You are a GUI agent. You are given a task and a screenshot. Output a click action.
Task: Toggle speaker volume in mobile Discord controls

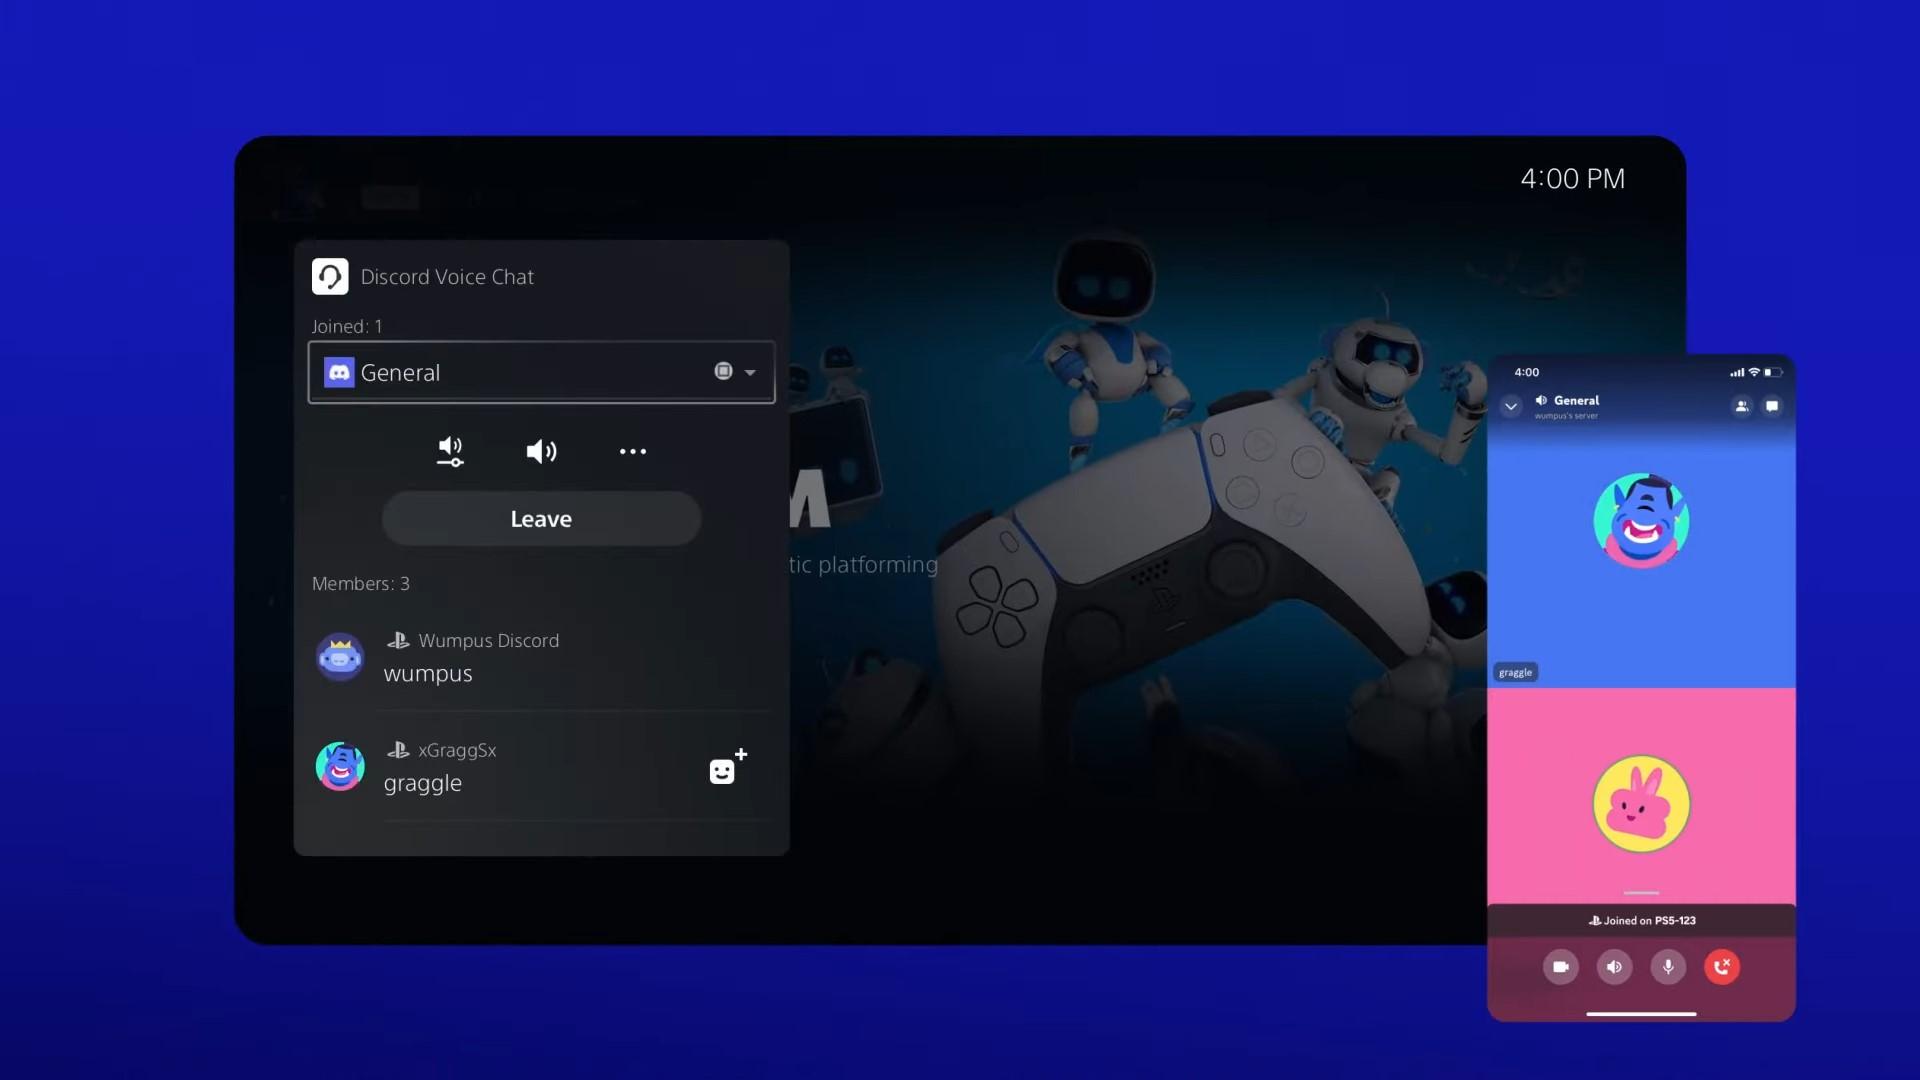point(1613,967)
